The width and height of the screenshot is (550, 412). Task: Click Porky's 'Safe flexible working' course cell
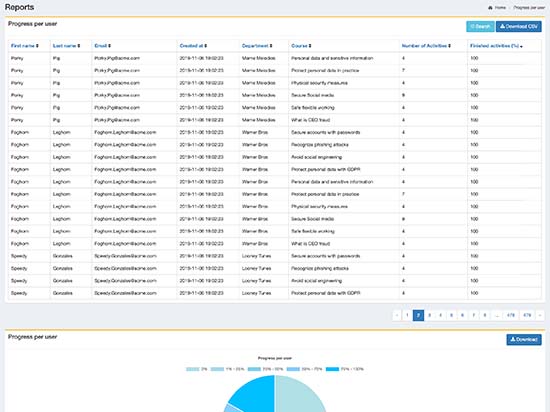313,108
